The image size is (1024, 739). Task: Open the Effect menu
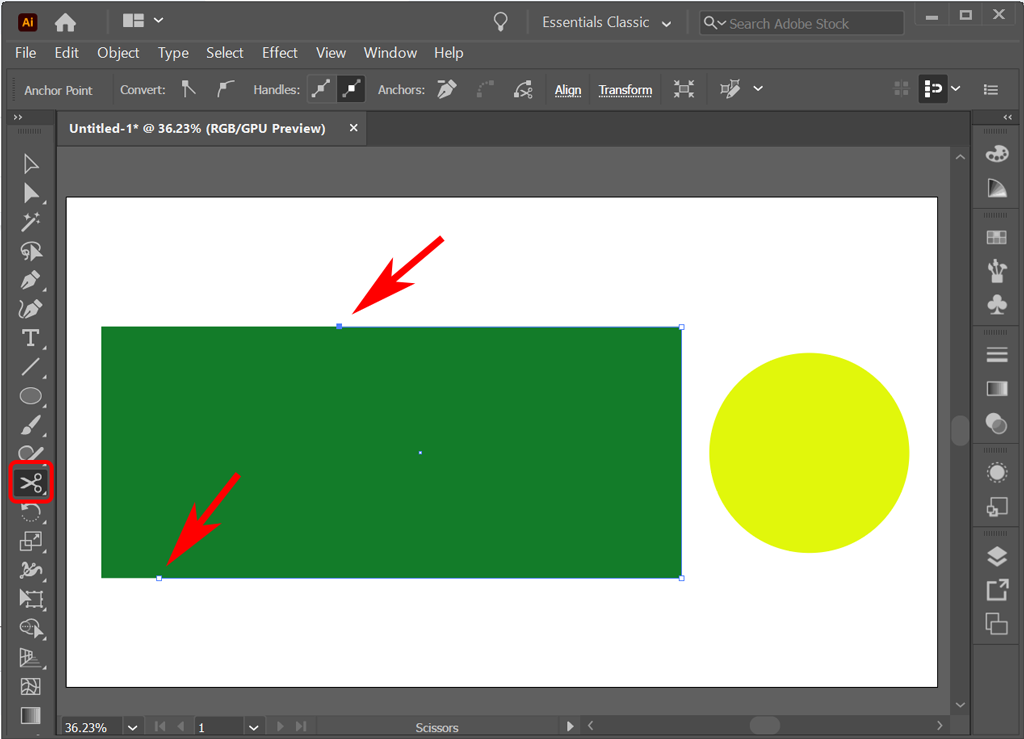pyautogui.click(x=279, y=53)
